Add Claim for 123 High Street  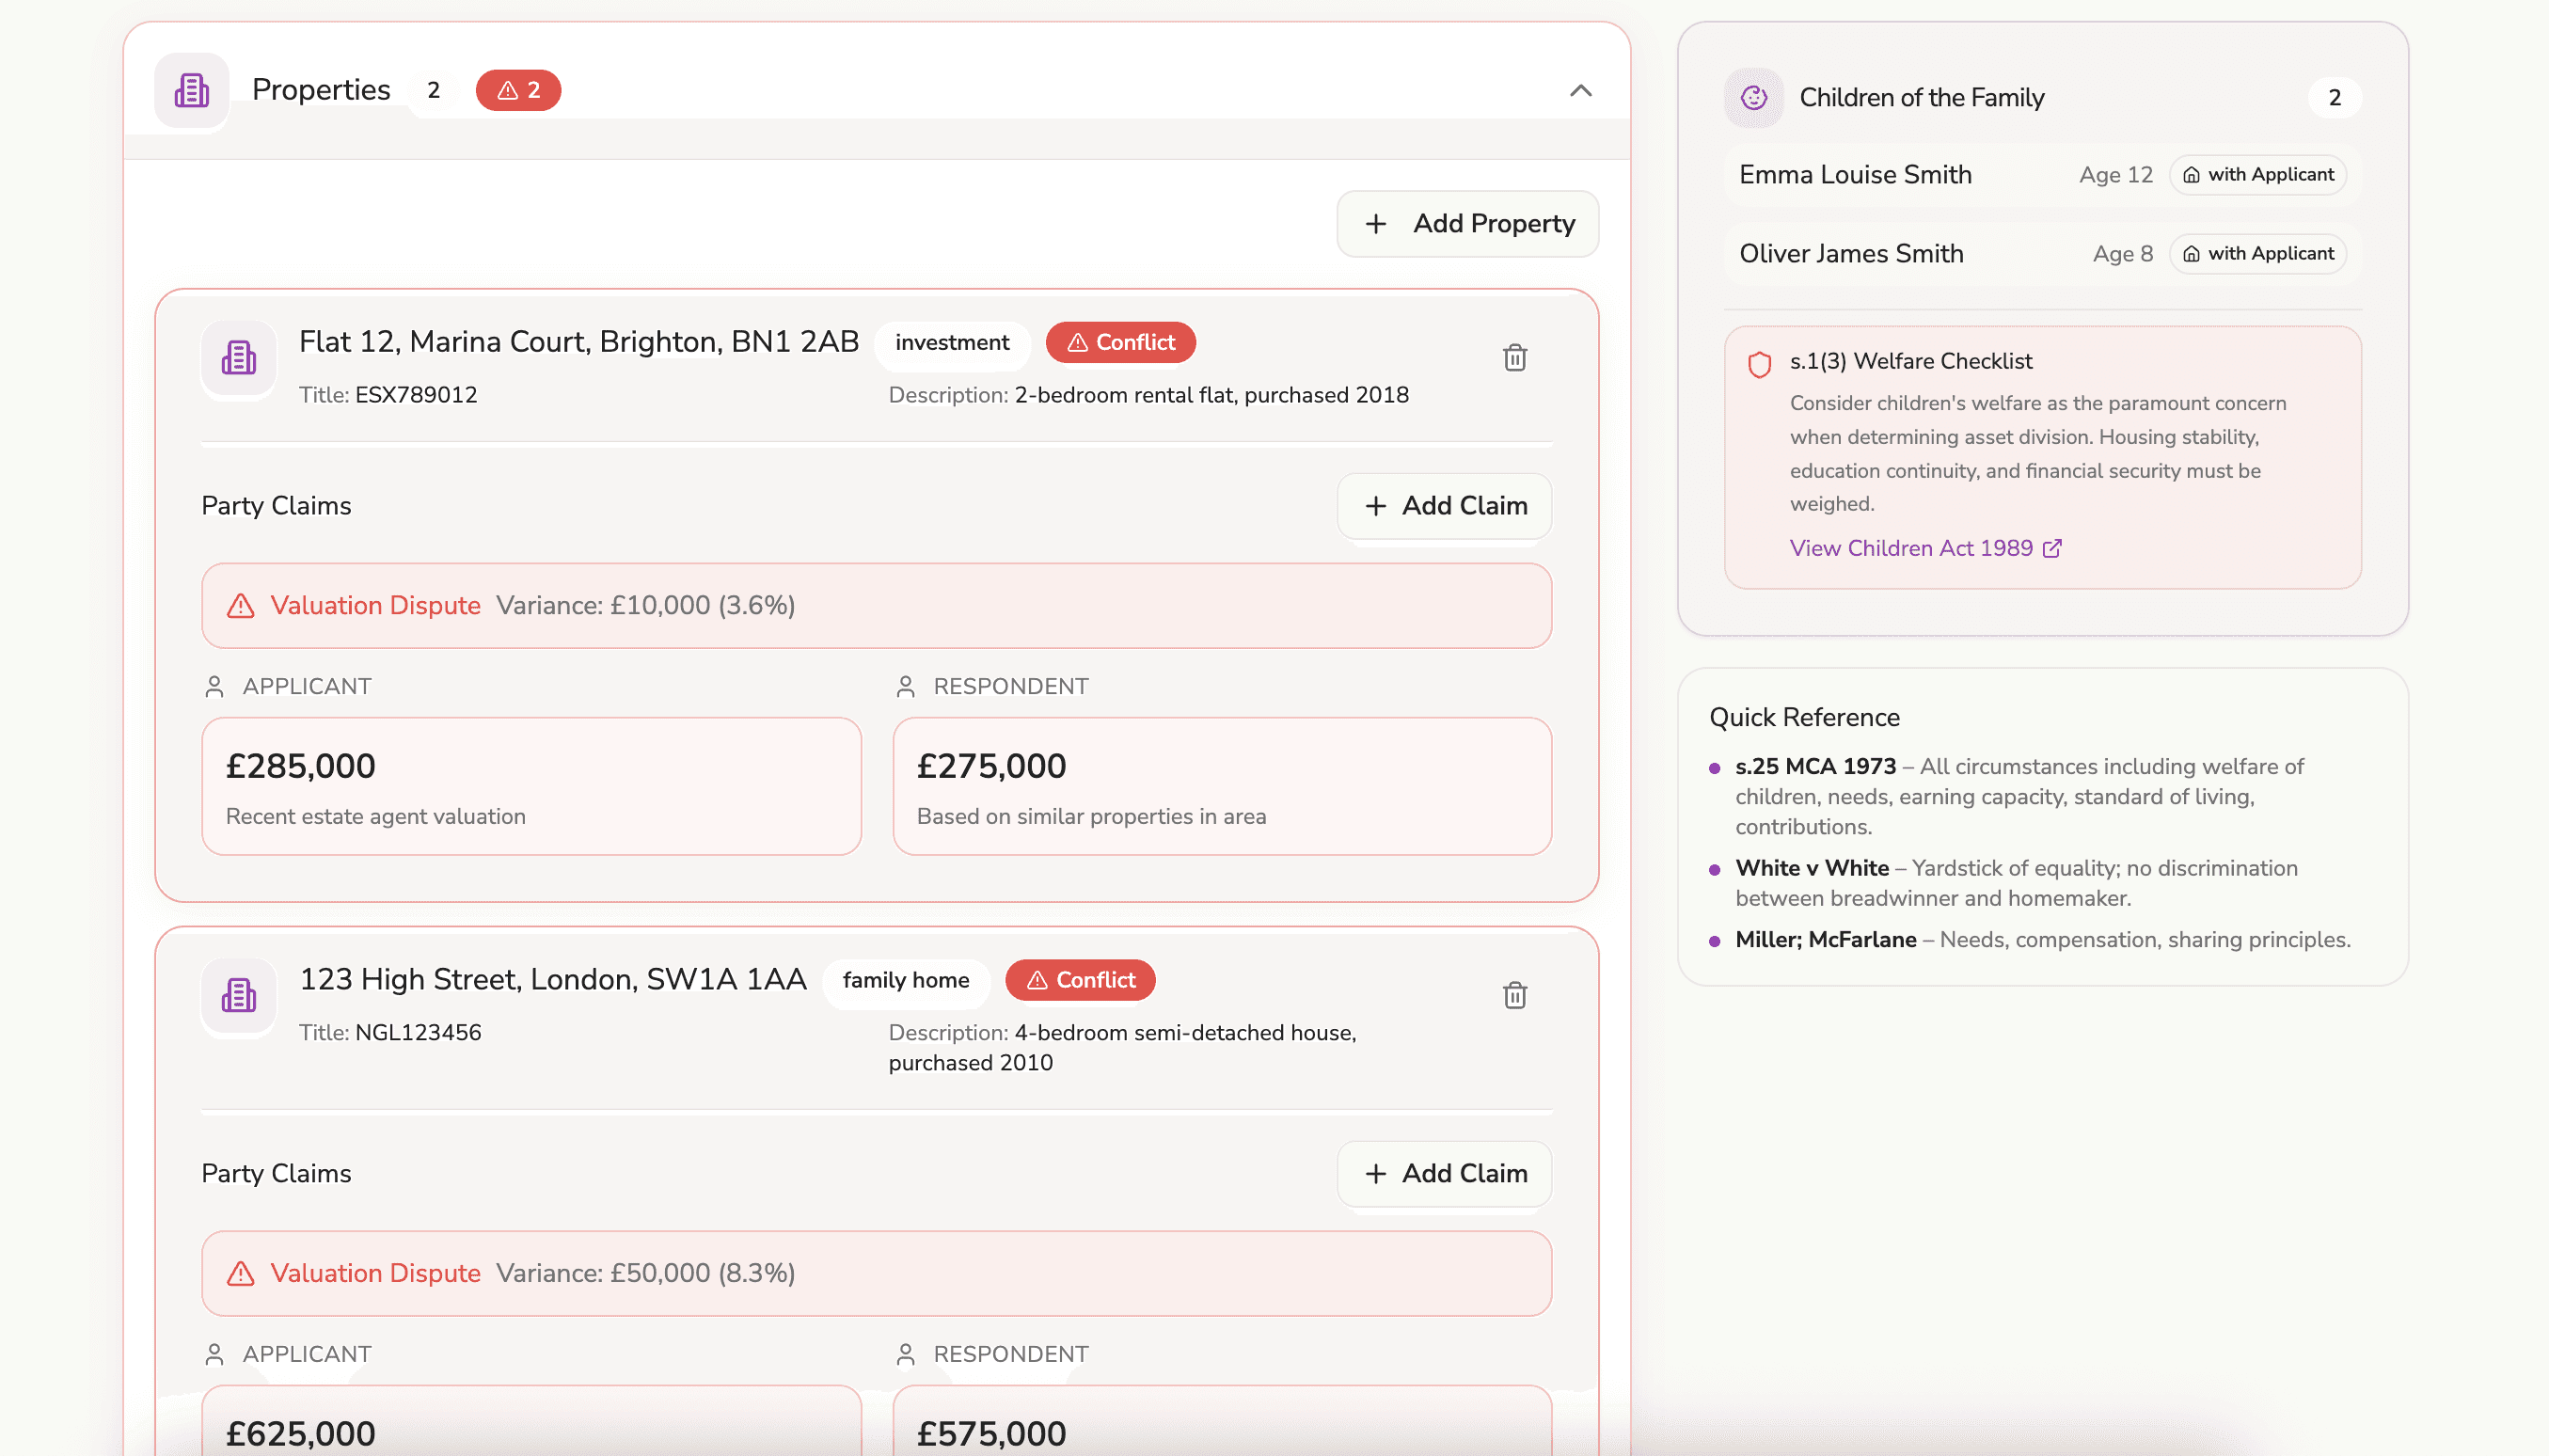click(1444, 1173)
